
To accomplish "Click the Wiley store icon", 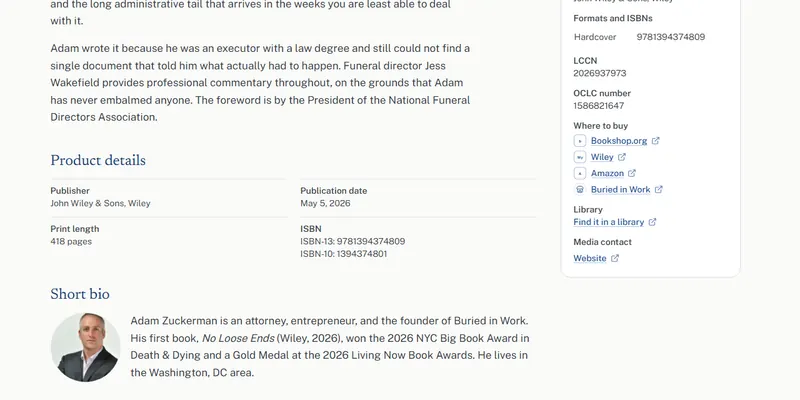I will pyautogui.click(x=580, y=157).
